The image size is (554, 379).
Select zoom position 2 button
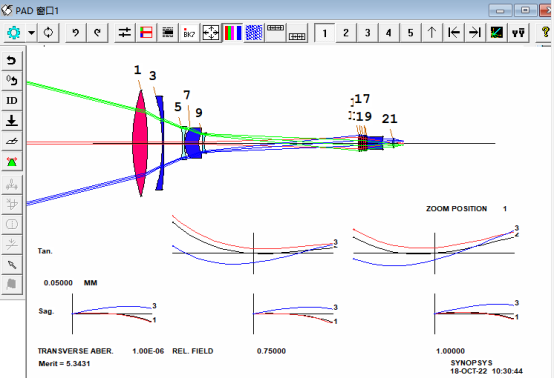[346, 33]
